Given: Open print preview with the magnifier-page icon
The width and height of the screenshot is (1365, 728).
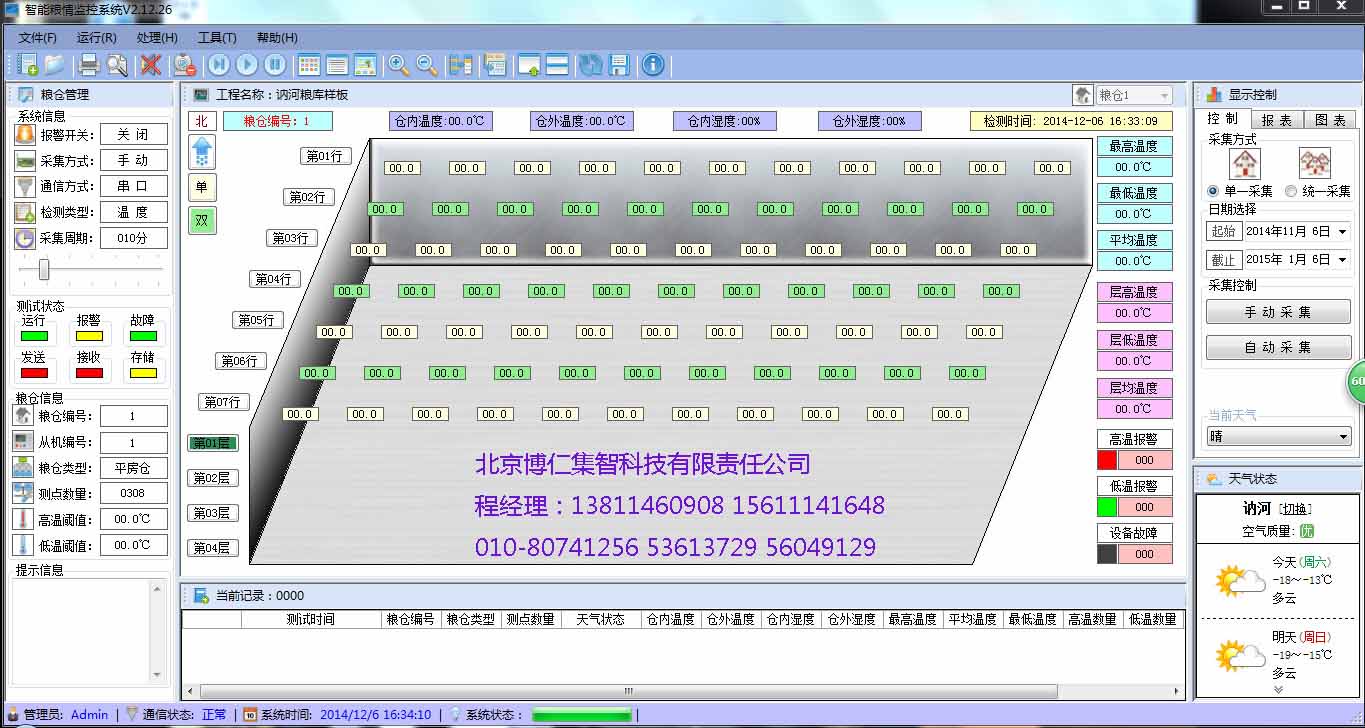Looking at the screenshot, I should [117, 65].
